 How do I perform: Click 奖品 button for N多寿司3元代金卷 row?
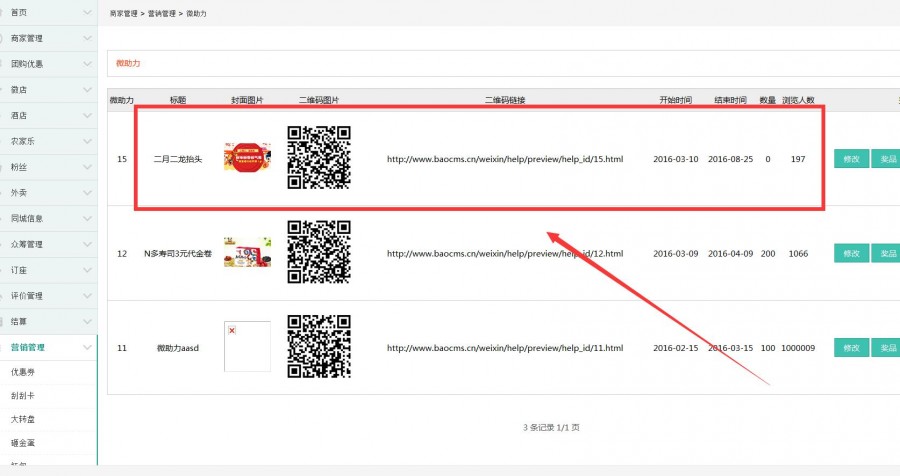click(886, 253)
